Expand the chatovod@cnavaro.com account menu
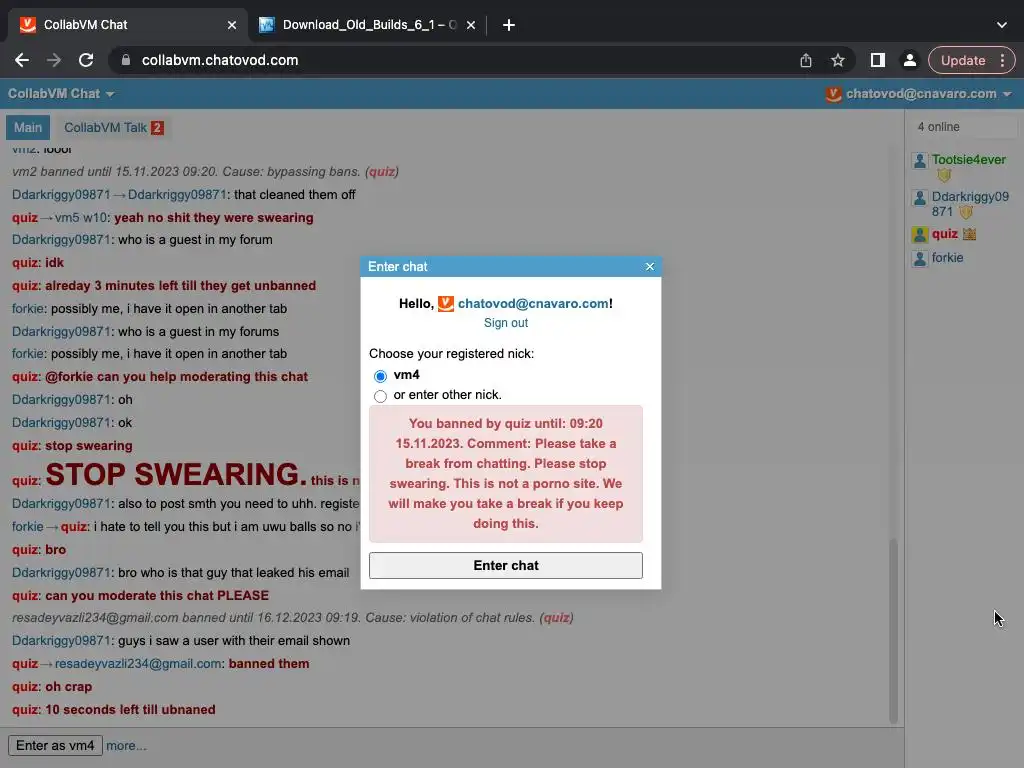Image resolution: width=1024 pixels, height=768 pixels. [920, 94]
